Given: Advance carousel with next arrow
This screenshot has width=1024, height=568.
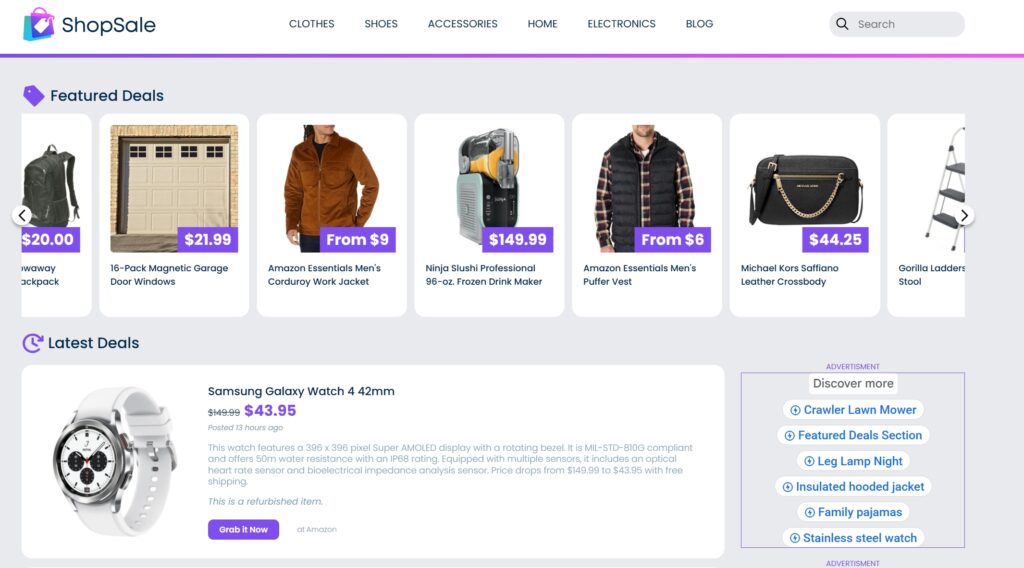Looking at the screenshot, I should [x=964, y=215].
